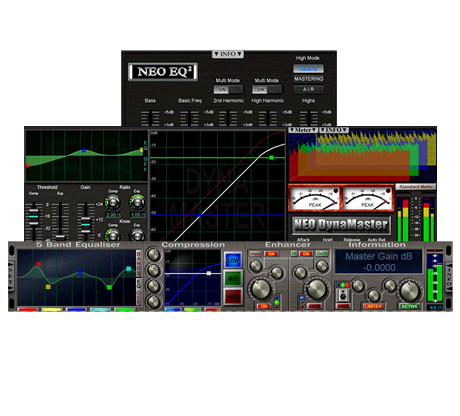Click the left PEAK VU meter
The image size is (460, 416).
point(314,199)
